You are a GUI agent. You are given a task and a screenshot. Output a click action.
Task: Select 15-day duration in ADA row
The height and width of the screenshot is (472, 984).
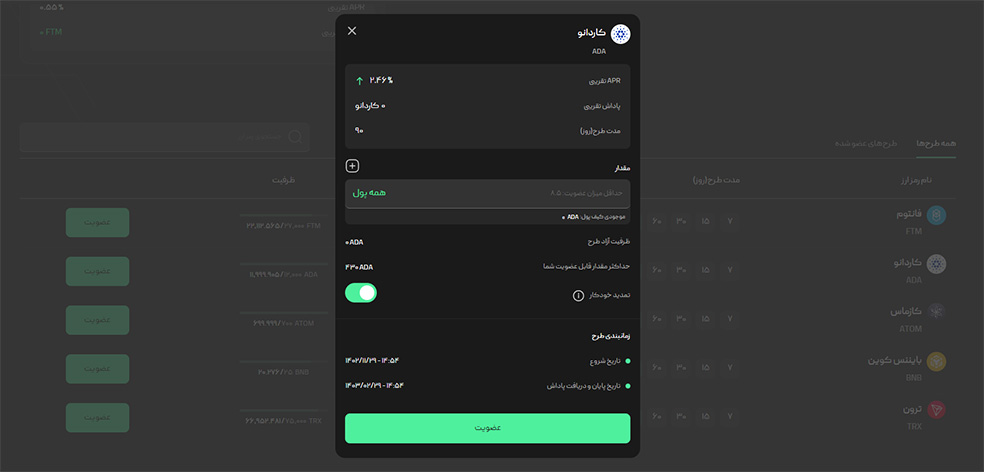click(705, 270)
